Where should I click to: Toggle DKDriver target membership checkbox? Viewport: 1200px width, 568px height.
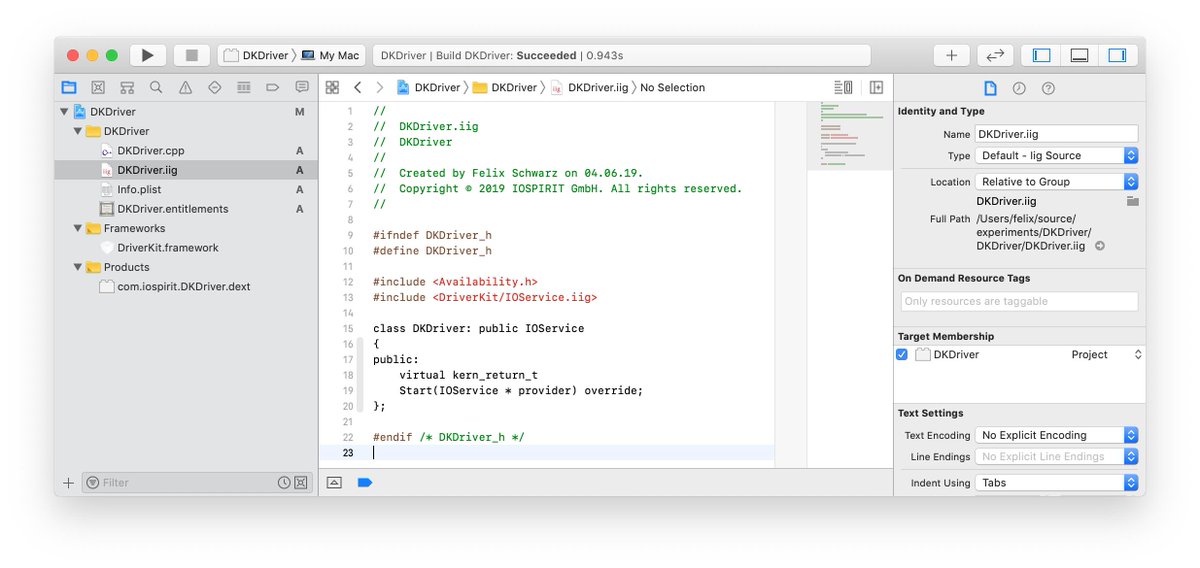(902, 355)
